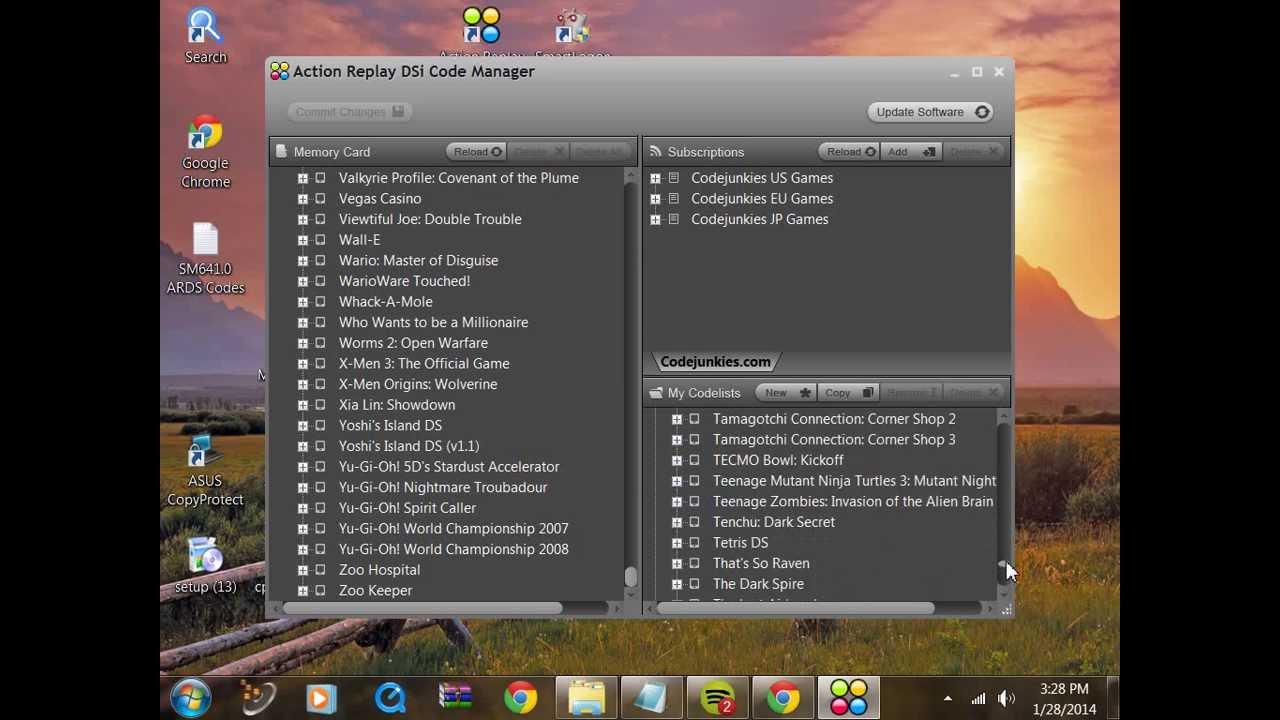Viewport: 1280px width, 720px height.
Task: Expand Codejunkies US Games subscription
Action: [655, 178]
